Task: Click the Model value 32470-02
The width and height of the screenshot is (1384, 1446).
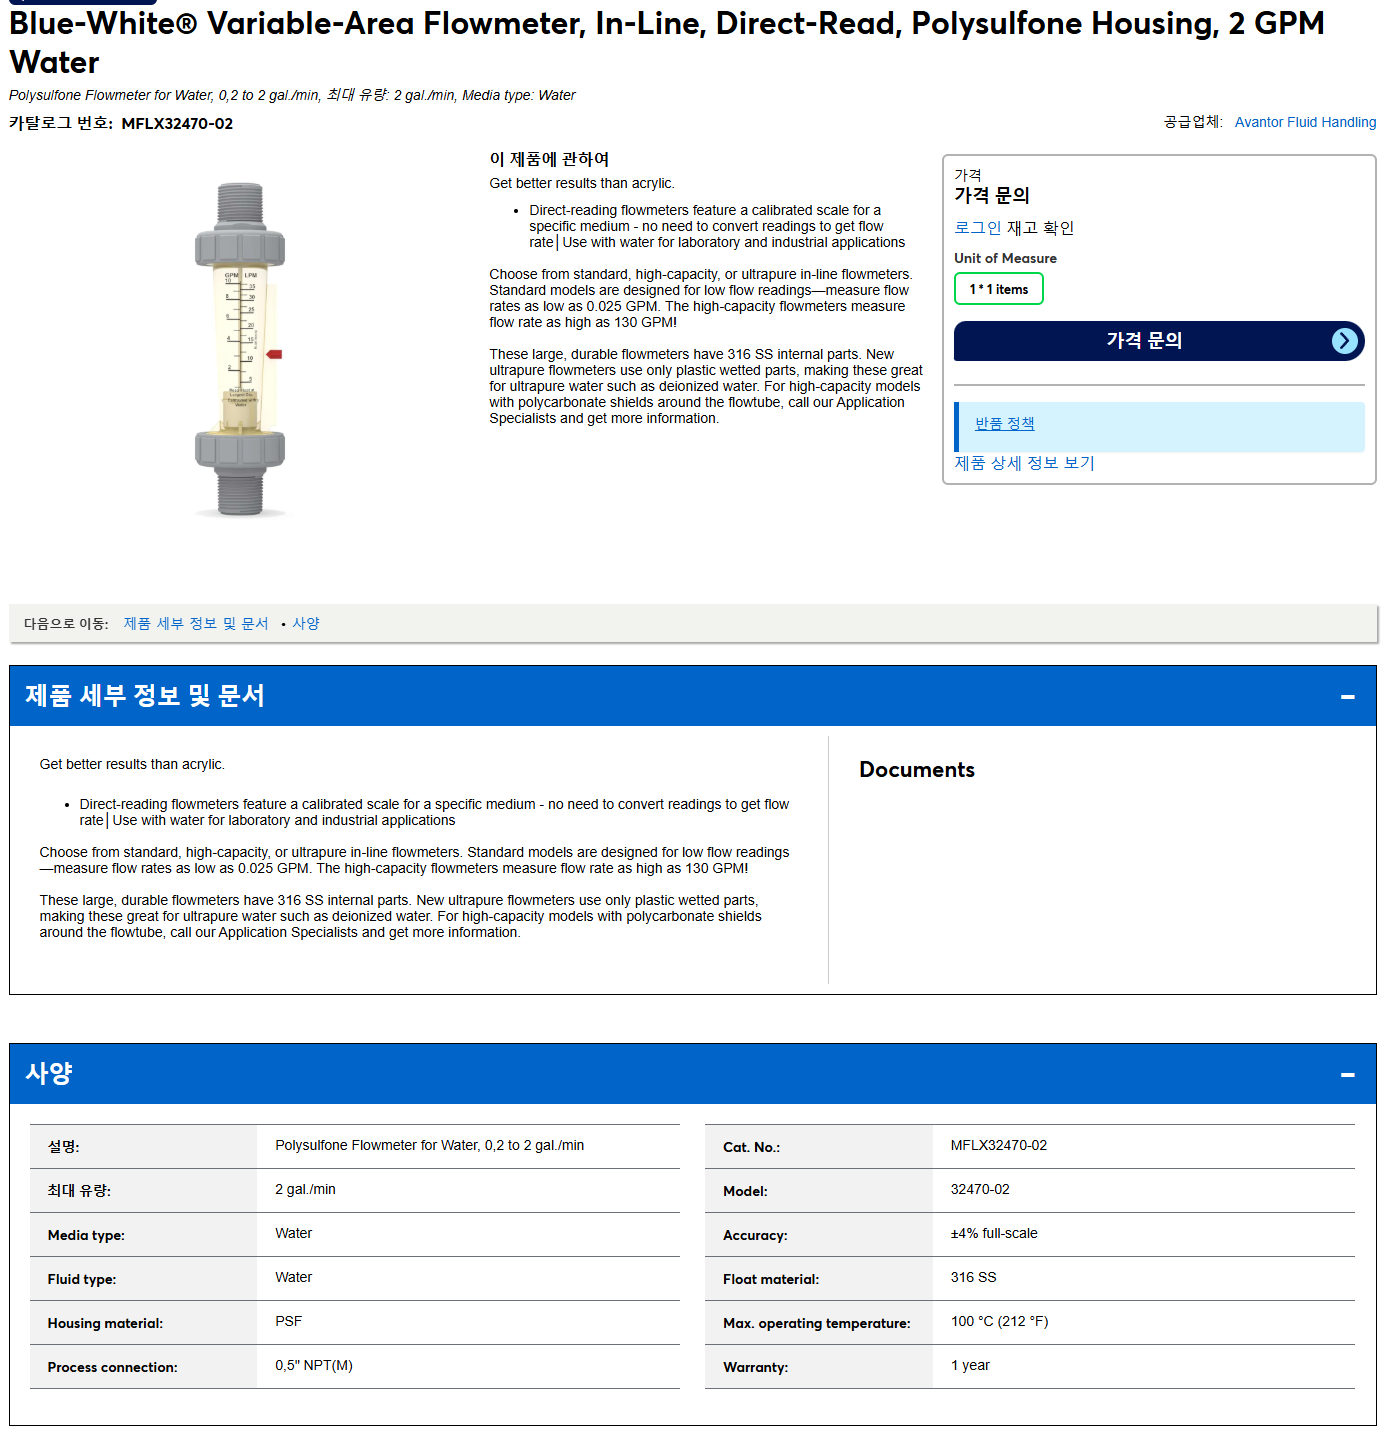Action: click(980, 1190)
